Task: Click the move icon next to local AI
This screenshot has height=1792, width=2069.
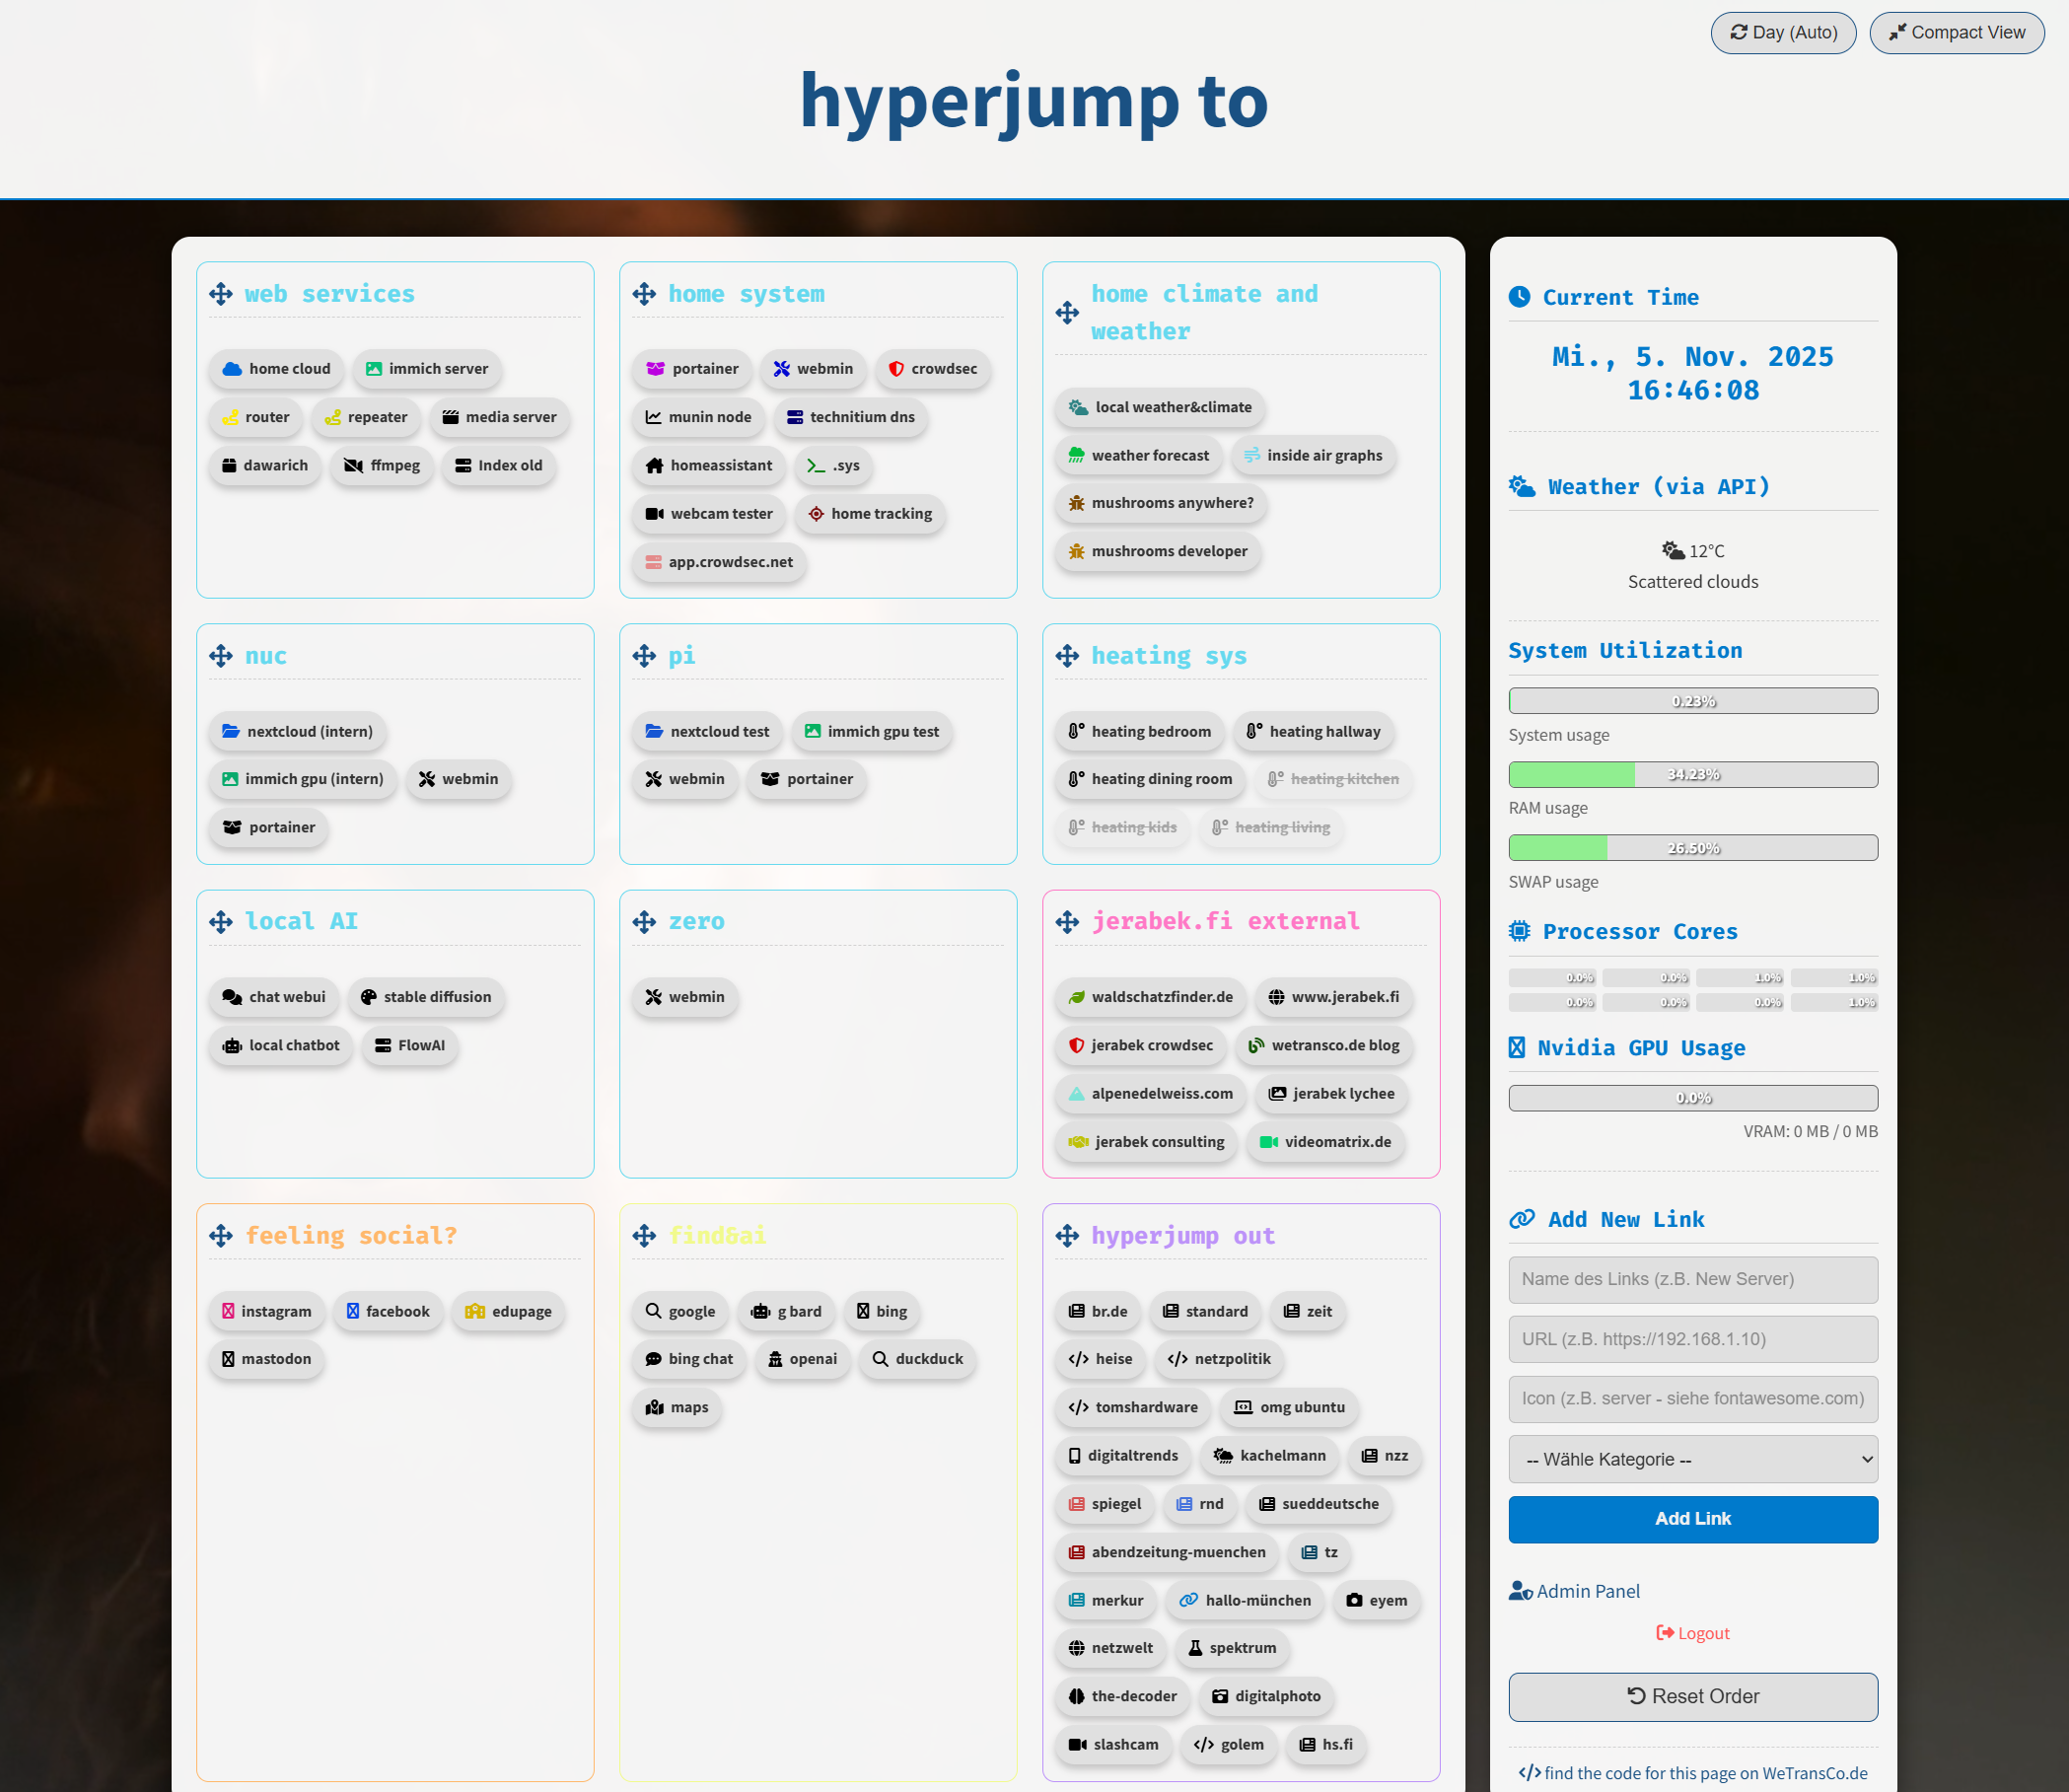Action: pyautogui.click(x=221, y=922)
